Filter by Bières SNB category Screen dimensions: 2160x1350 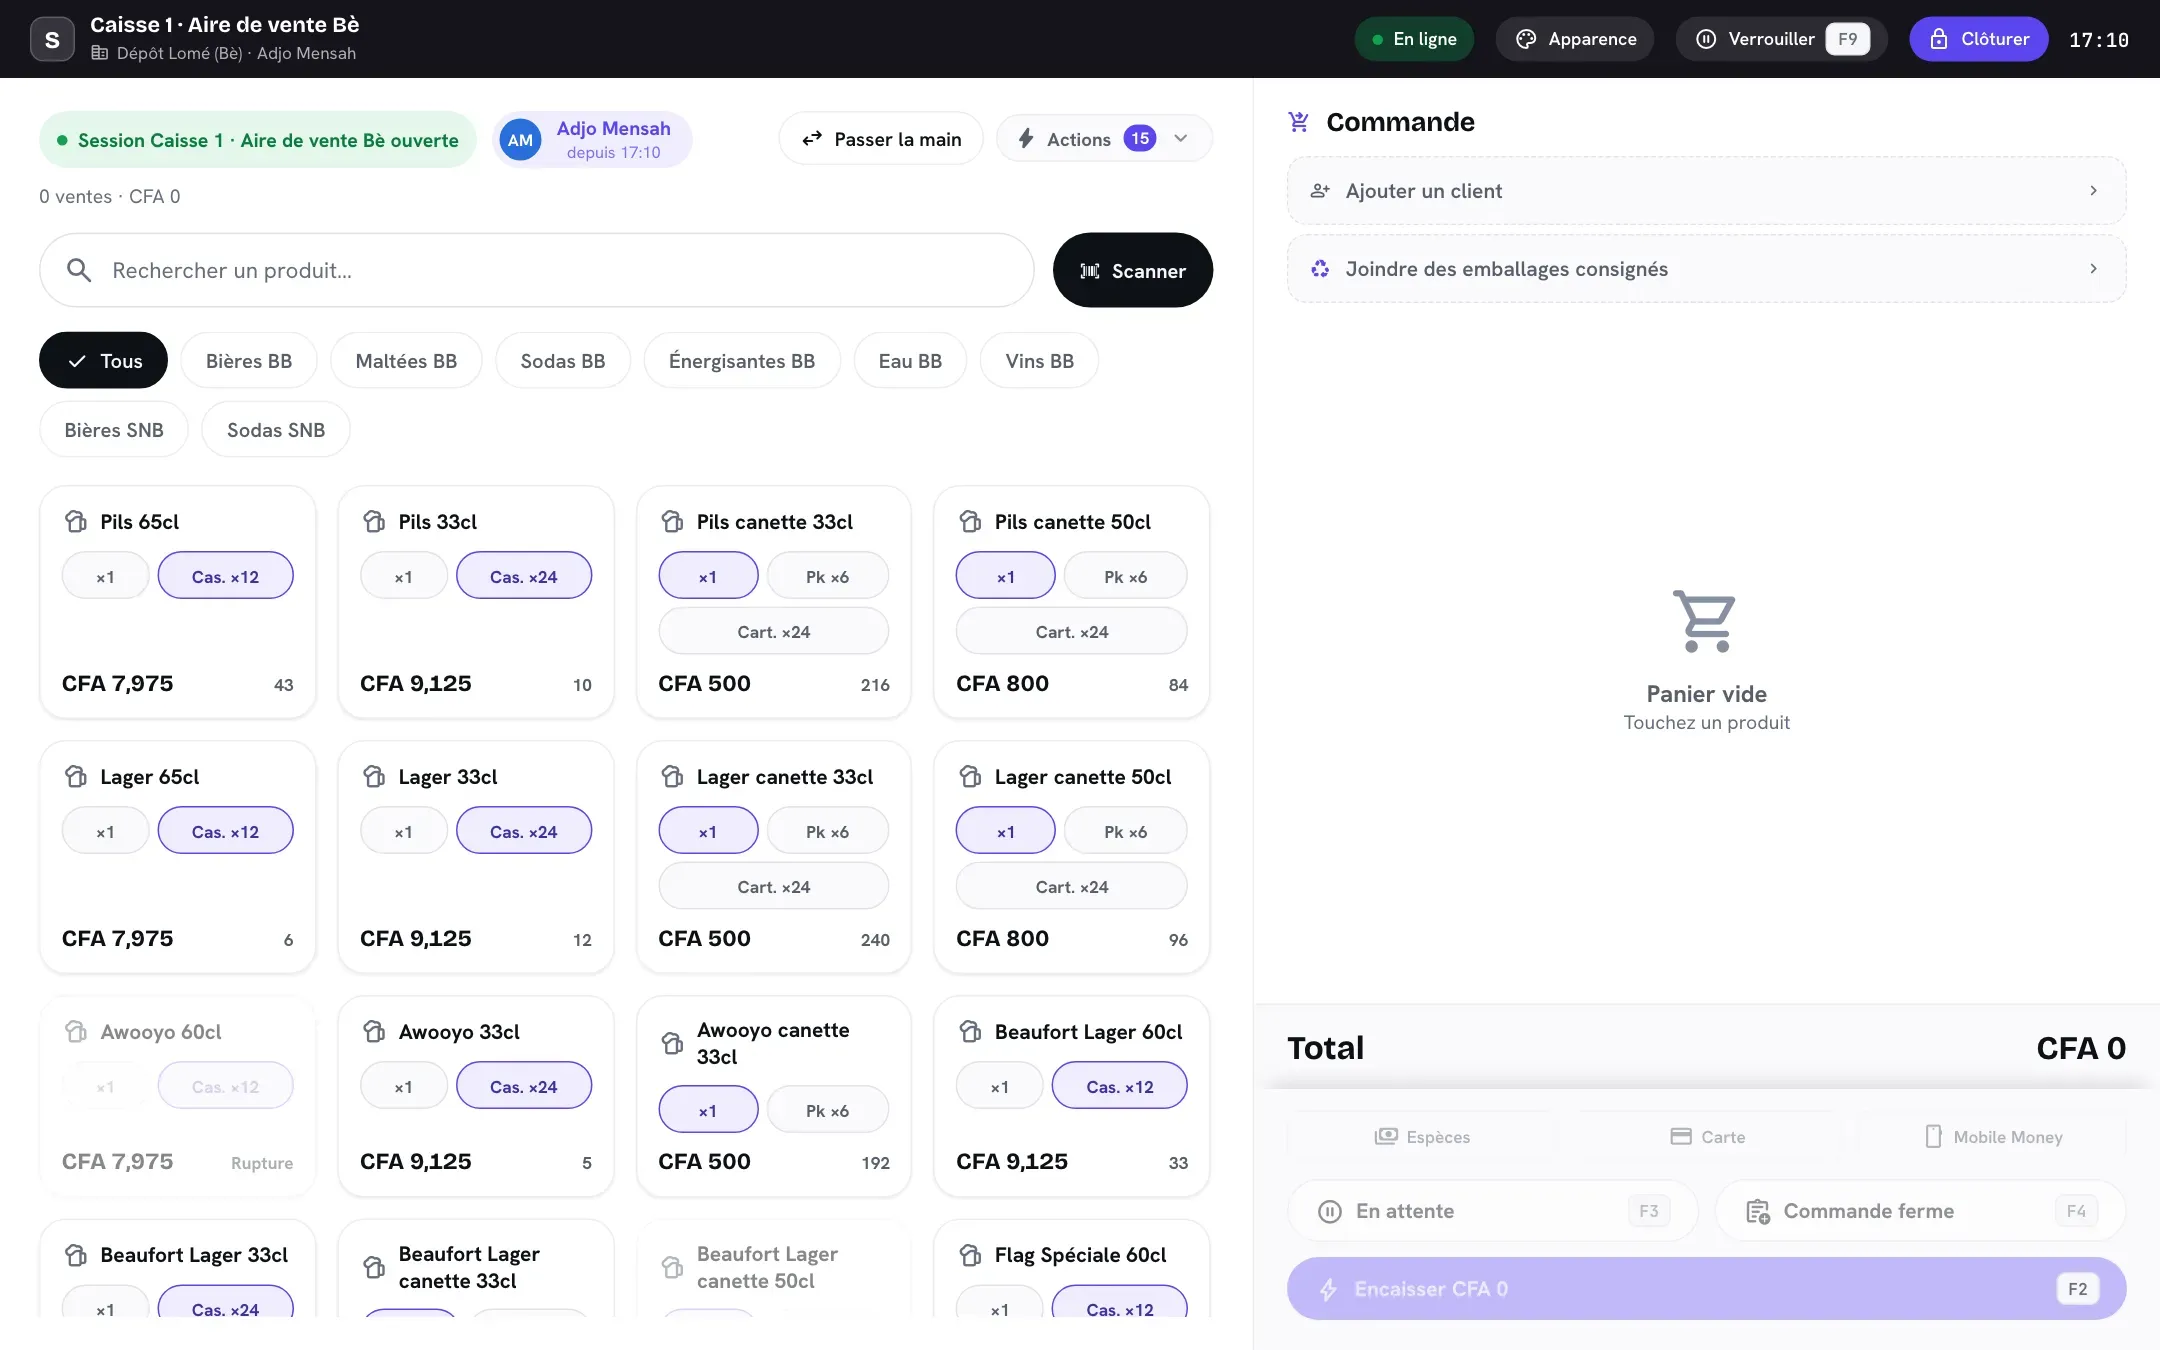coord(114,429)
